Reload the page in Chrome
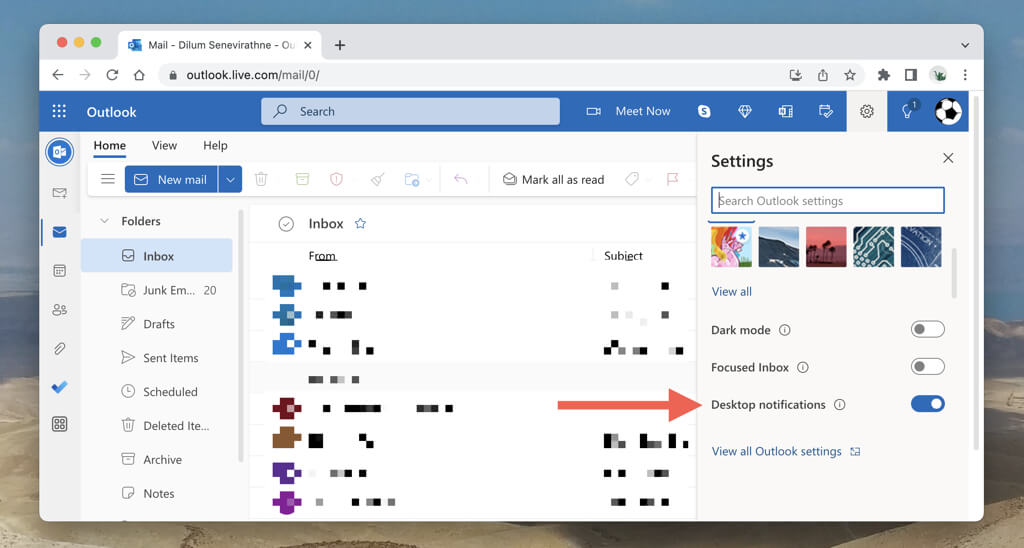Viewport: 1024px width, 548px height. (112, 75)
